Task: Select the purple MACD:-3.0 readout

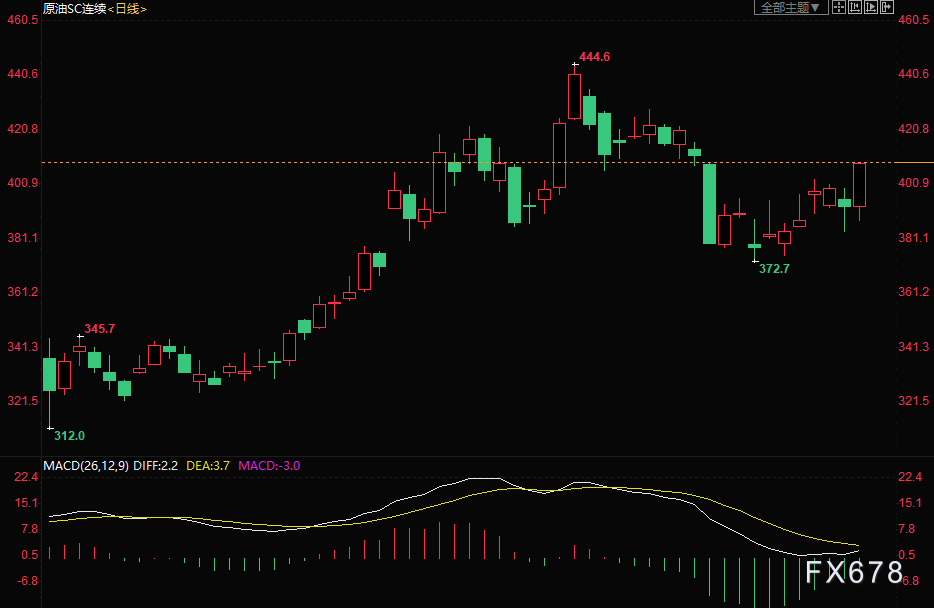Action: [269, 466]
